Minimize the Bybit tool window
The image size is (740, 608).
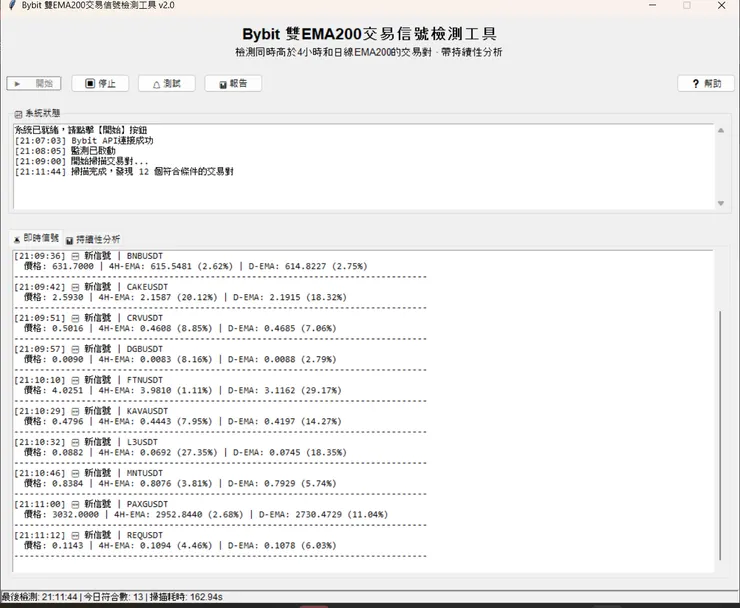653,5
